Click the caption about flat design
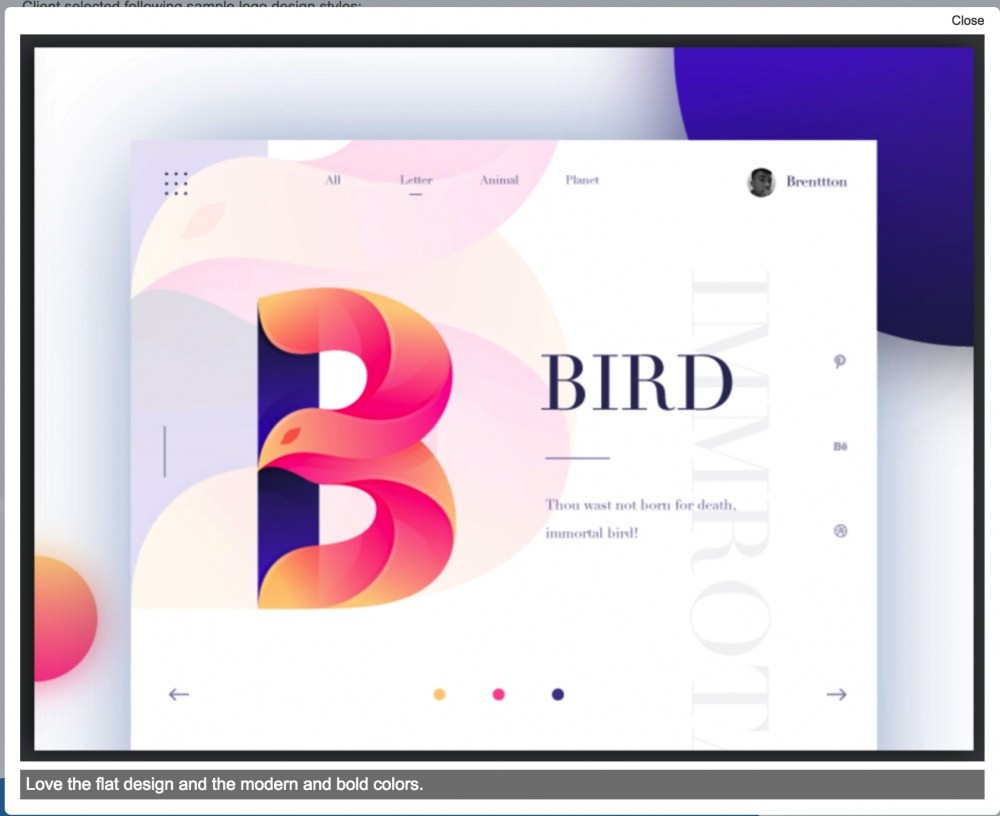 click(x=225, y=784)
